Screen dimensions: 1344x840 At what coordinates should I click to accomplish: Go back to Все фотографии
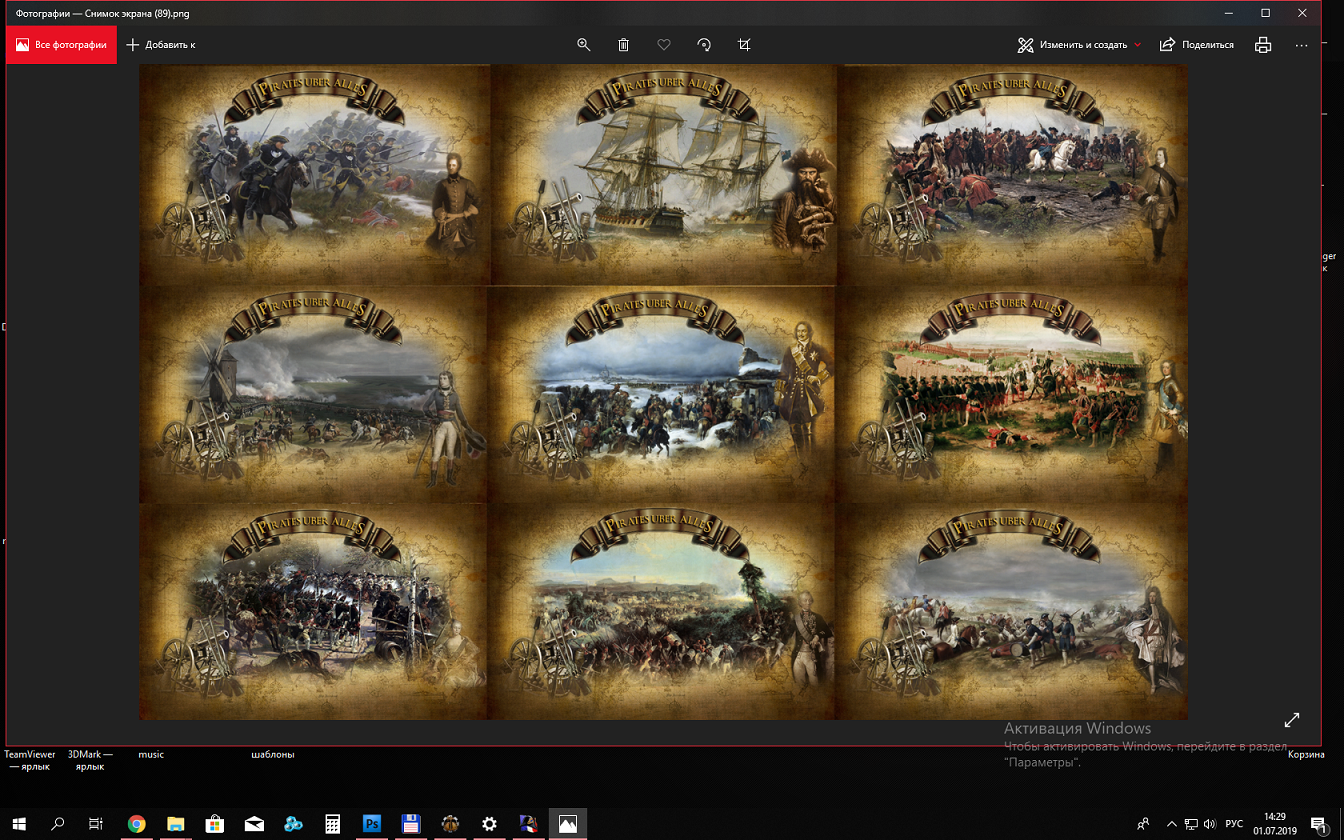61,45
